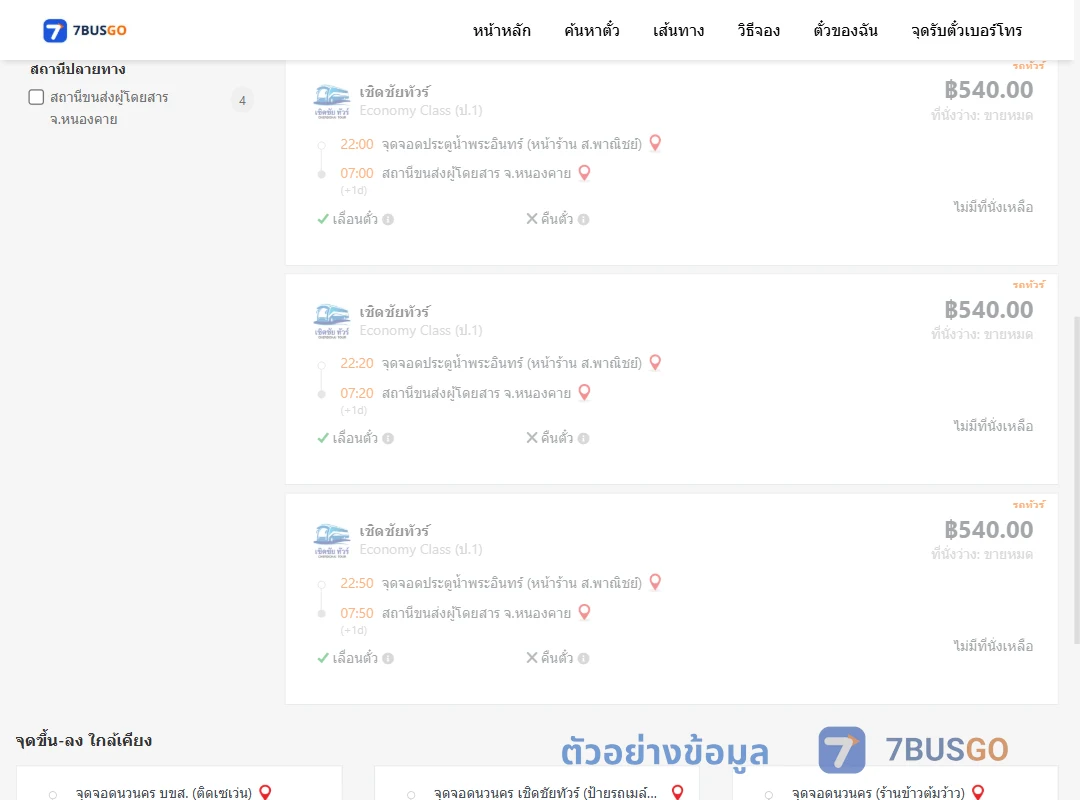Open map pin for จุดจอดนวนคร เชิดชัยทัวร์ stop
The width and height of the screenshot is (1080, 800).
678,792
